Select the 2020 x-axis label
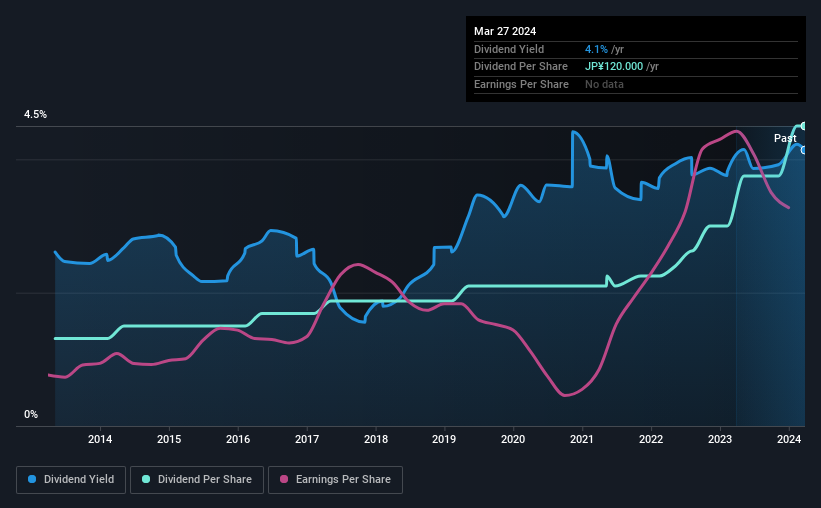821x508 pixels. point(513,439)
